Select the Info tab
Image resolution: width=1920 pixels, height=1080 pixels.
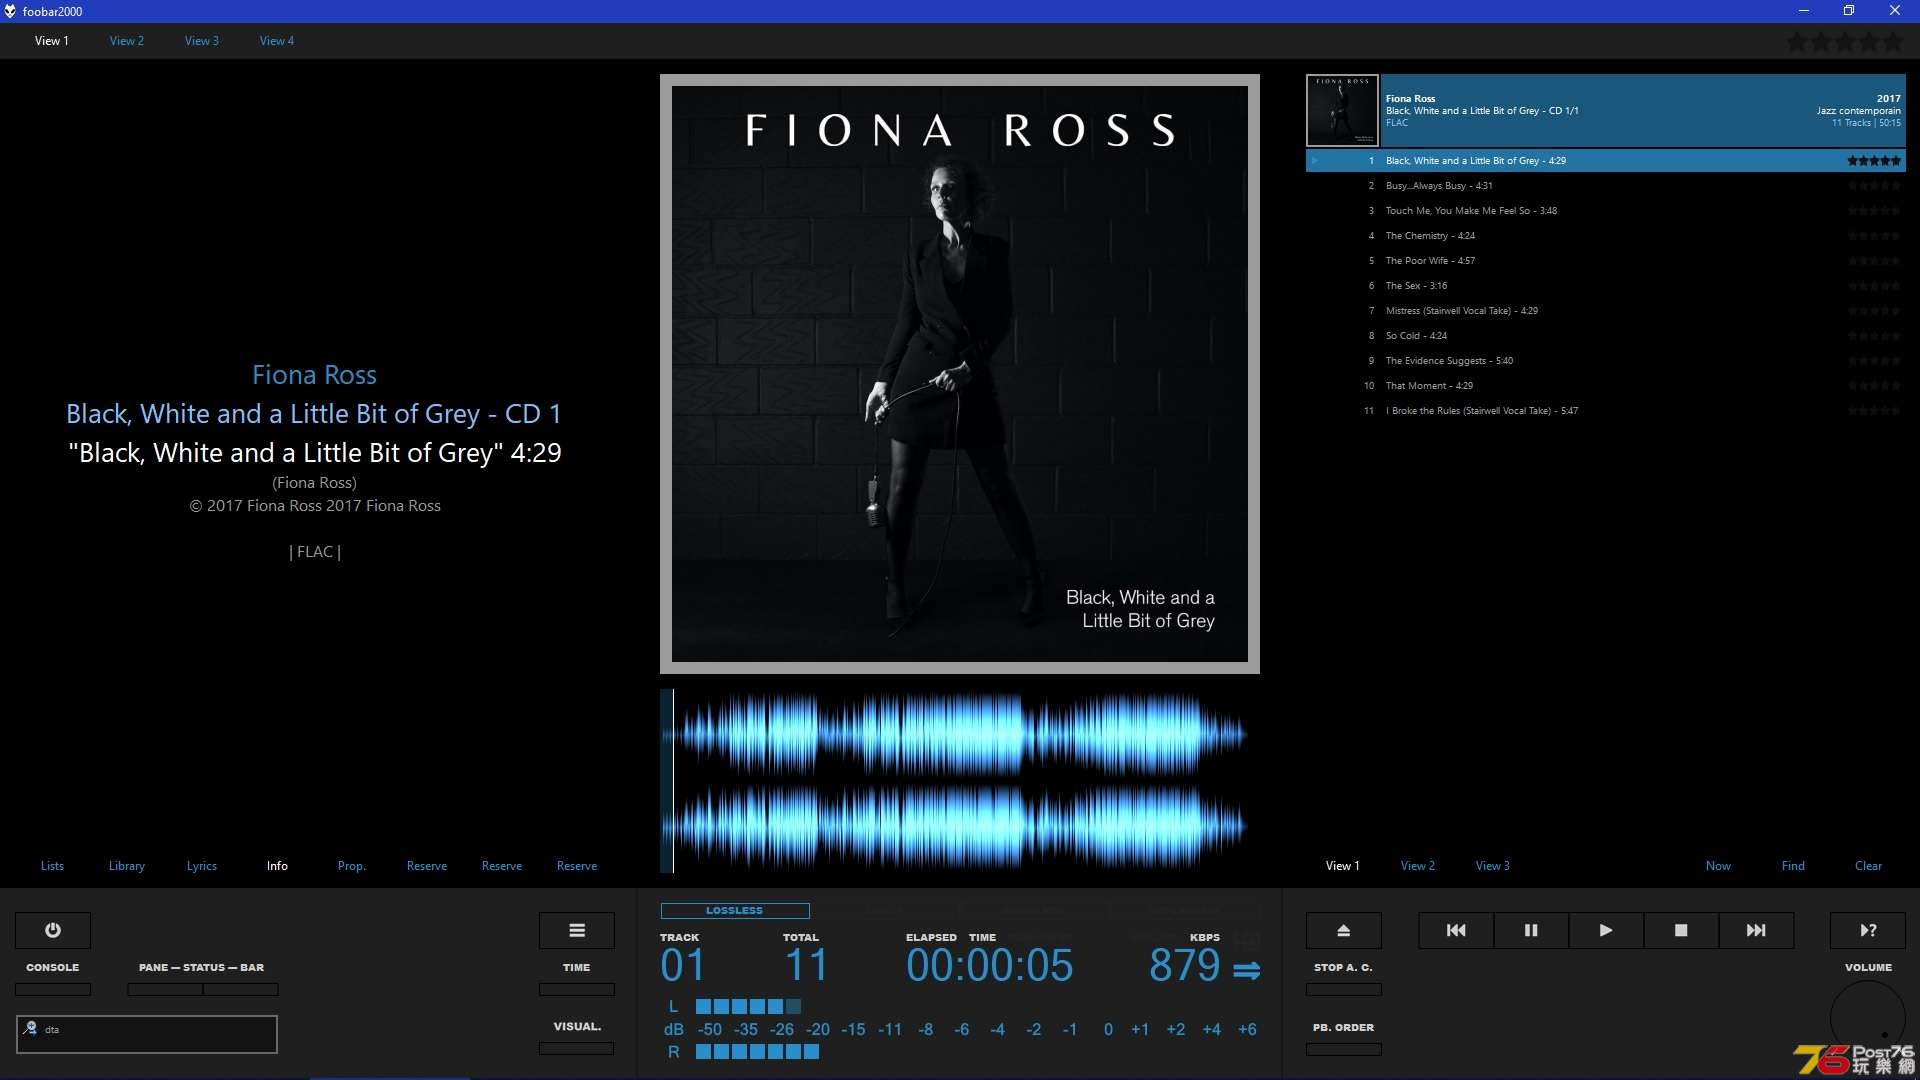(277, 866)
